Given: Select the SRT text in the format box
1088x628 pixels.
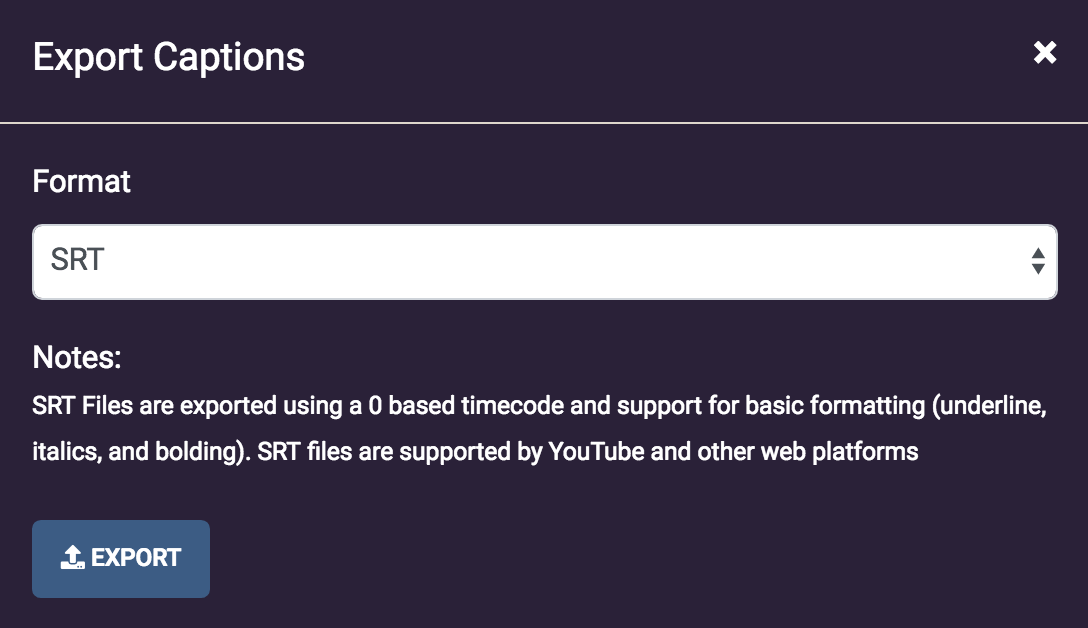Looking at the screenshot, I should tap(78, 261).
